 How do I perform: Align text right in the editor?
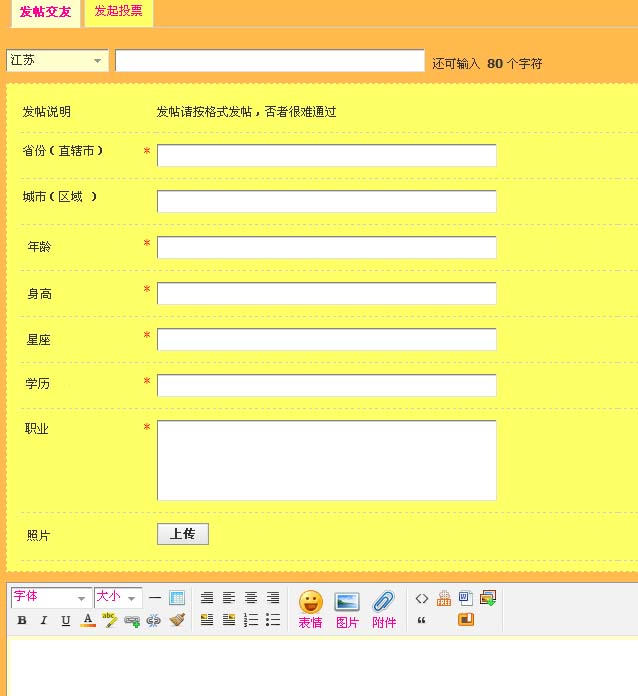(273, 598)
